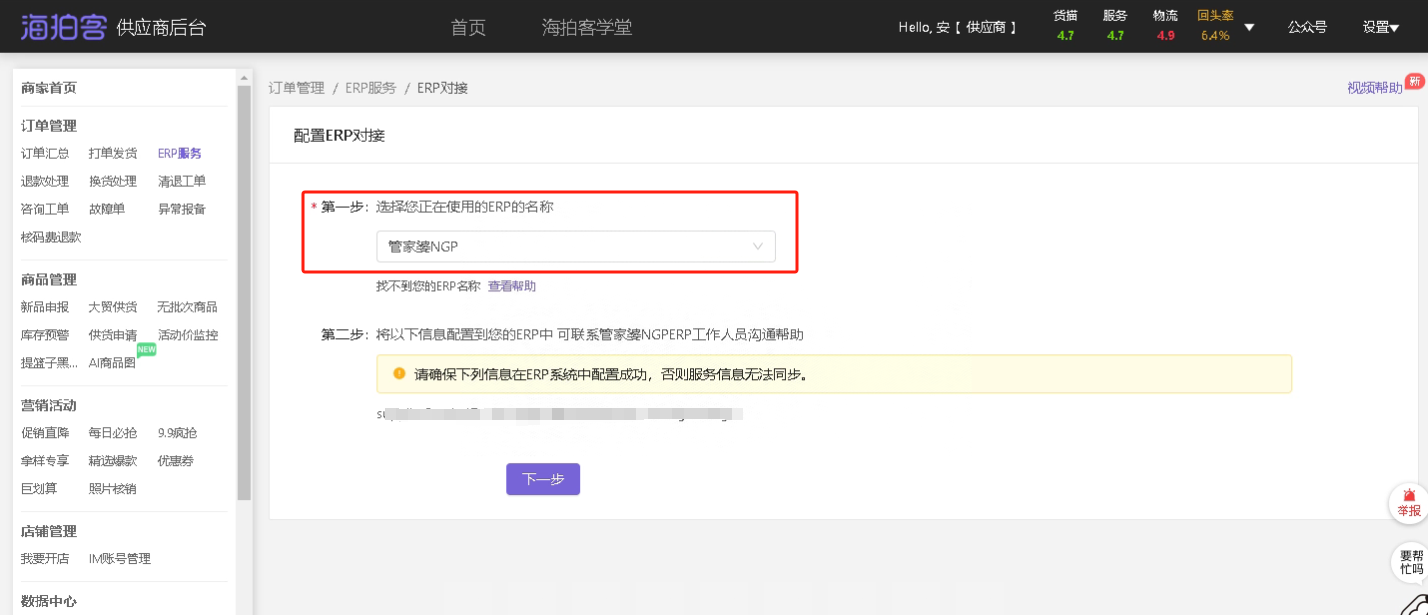Open the 公众号 menu item
Viewport: 1428px width, 615px height.
click(x=1307, y=27)
